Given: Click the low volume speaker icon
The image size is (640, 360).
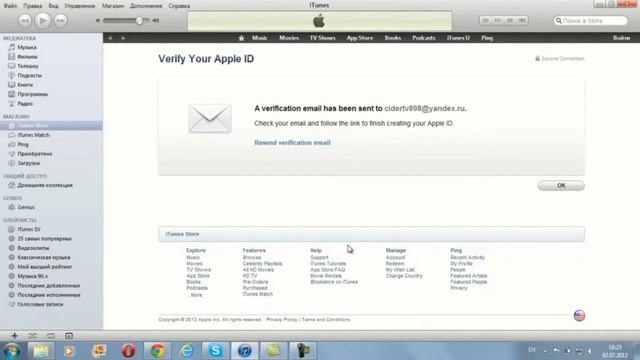Looking at the screenshot, I should click(98, 20).
